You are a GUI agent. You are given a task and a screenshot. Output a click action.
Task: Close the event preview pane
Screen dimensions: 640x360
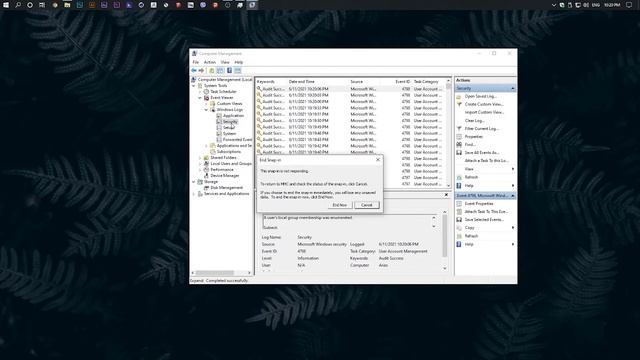click(x=446, y=195)
